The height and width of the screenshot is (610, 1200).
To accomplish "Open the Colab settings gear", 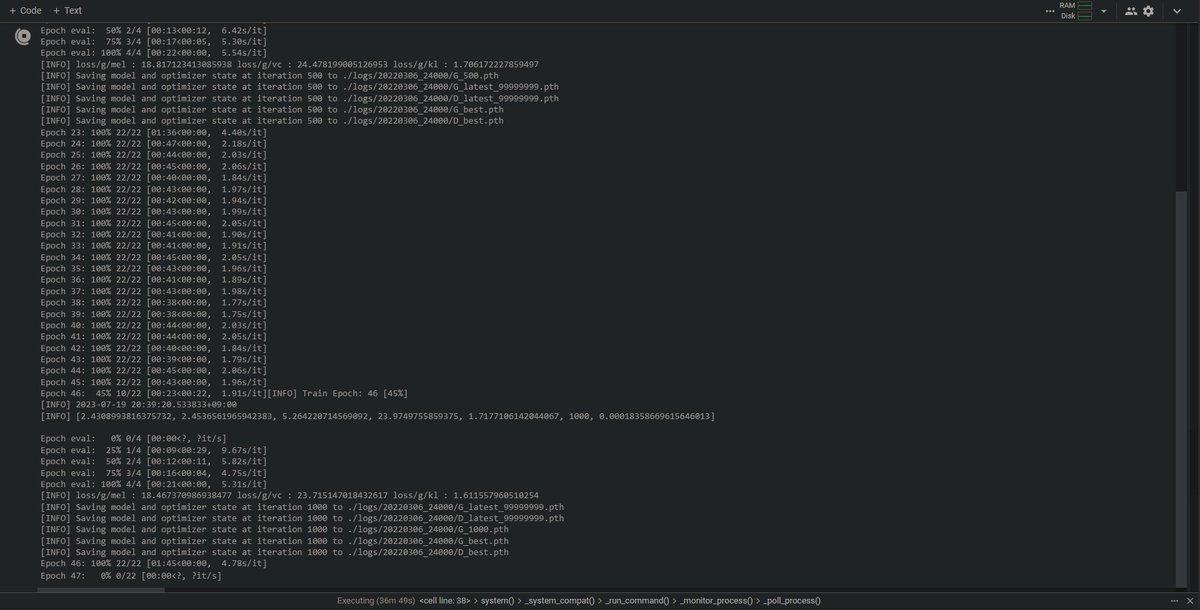I will tap(1148, 11).
